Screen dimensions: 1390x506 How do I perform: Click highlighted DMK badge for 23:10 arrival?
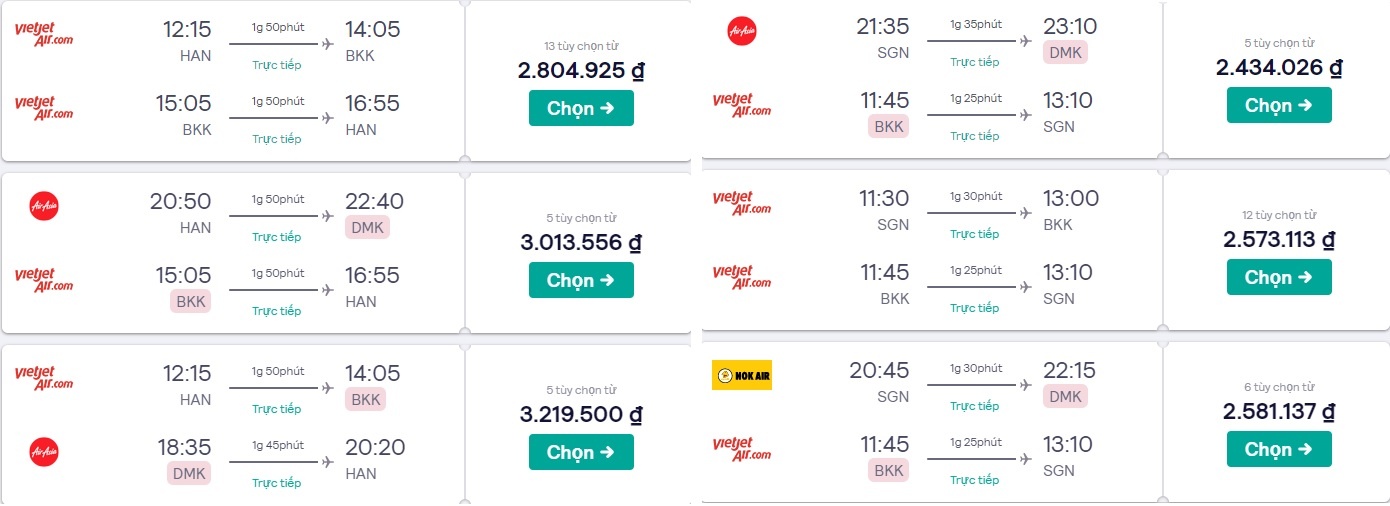point(1065,53)
